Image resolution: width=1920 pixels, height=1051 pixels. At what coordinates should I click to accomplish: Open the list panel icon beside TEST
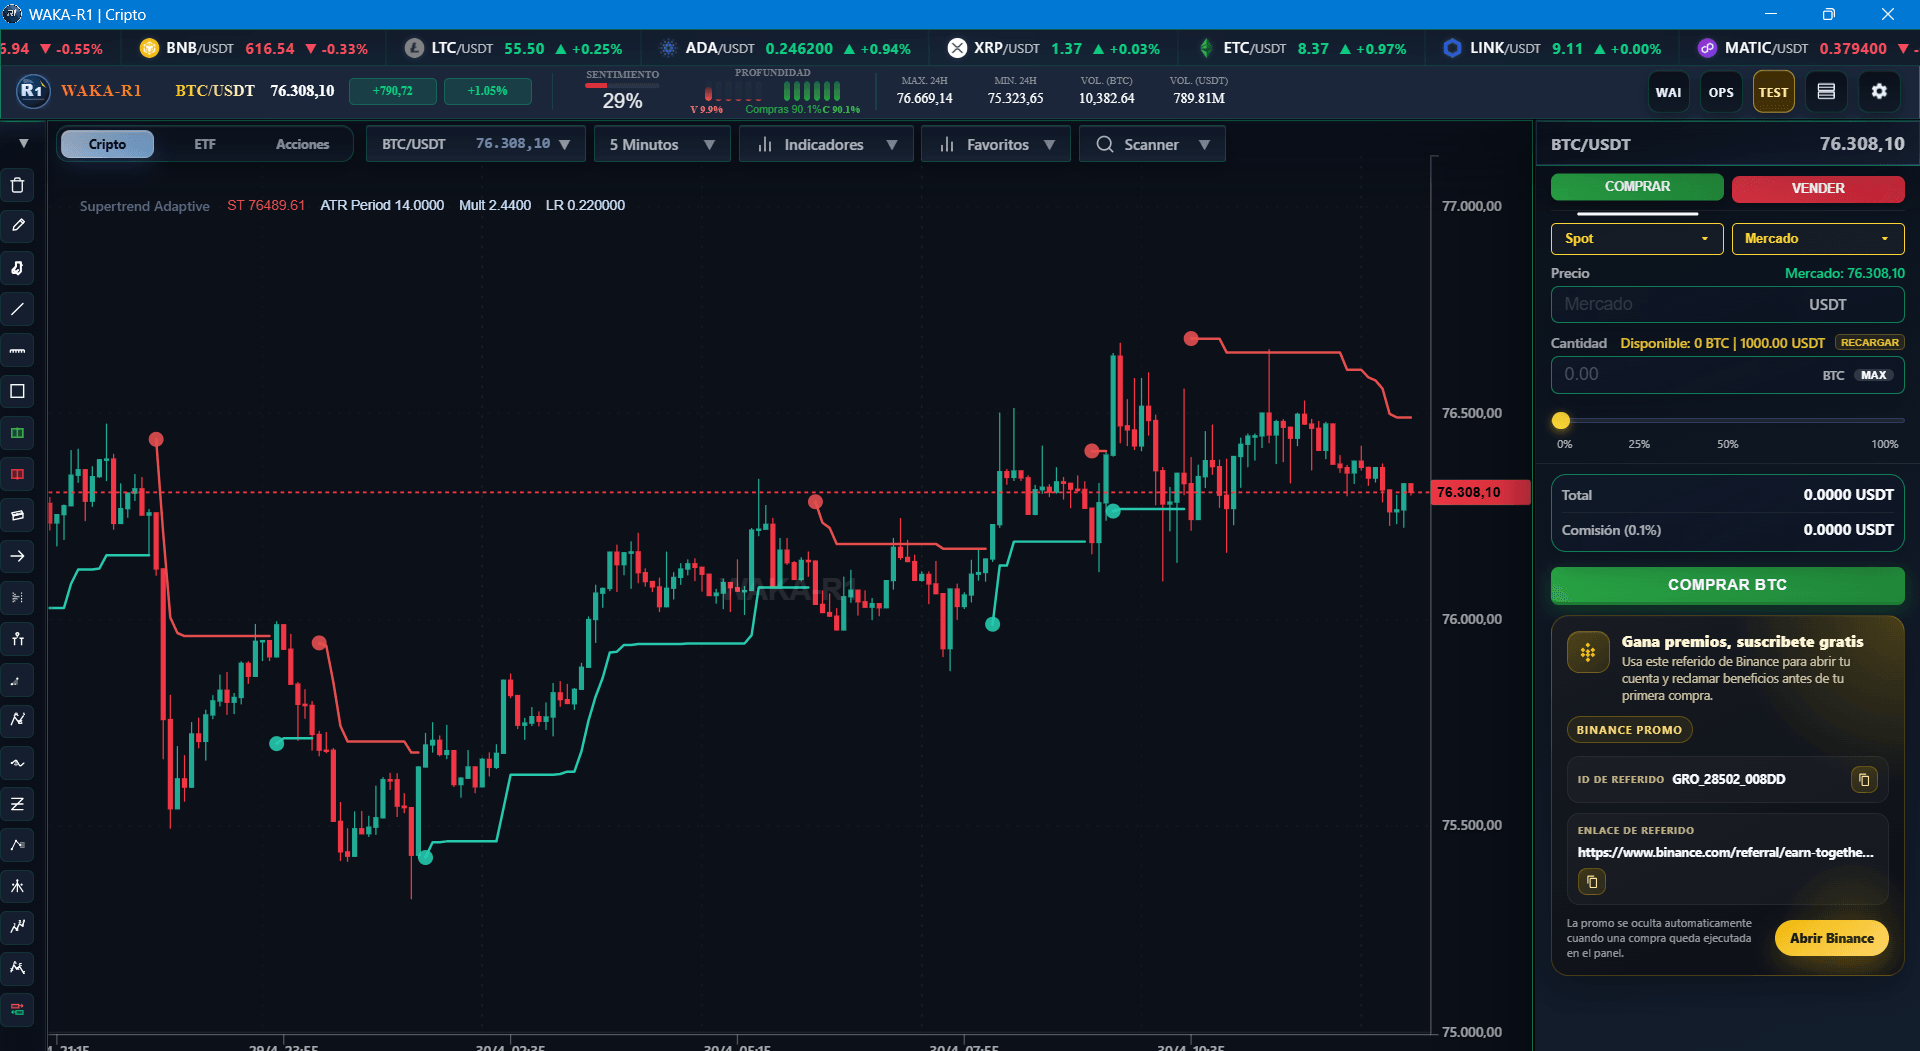click(1826, 92)
